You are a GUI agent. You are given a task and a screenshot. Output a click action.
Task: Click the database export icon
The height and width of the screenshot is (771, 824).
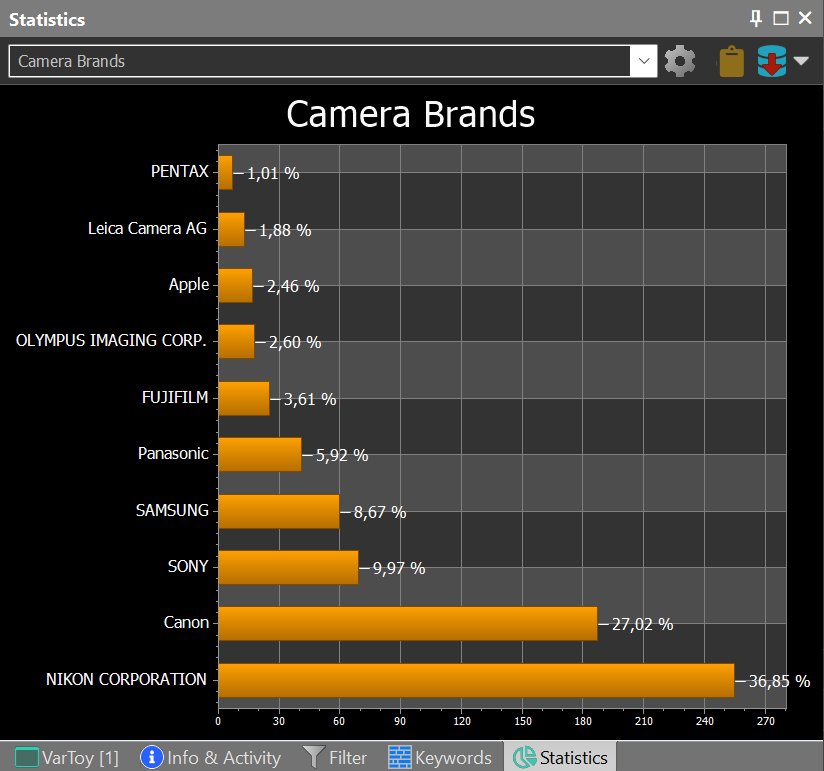click(770, 60)
